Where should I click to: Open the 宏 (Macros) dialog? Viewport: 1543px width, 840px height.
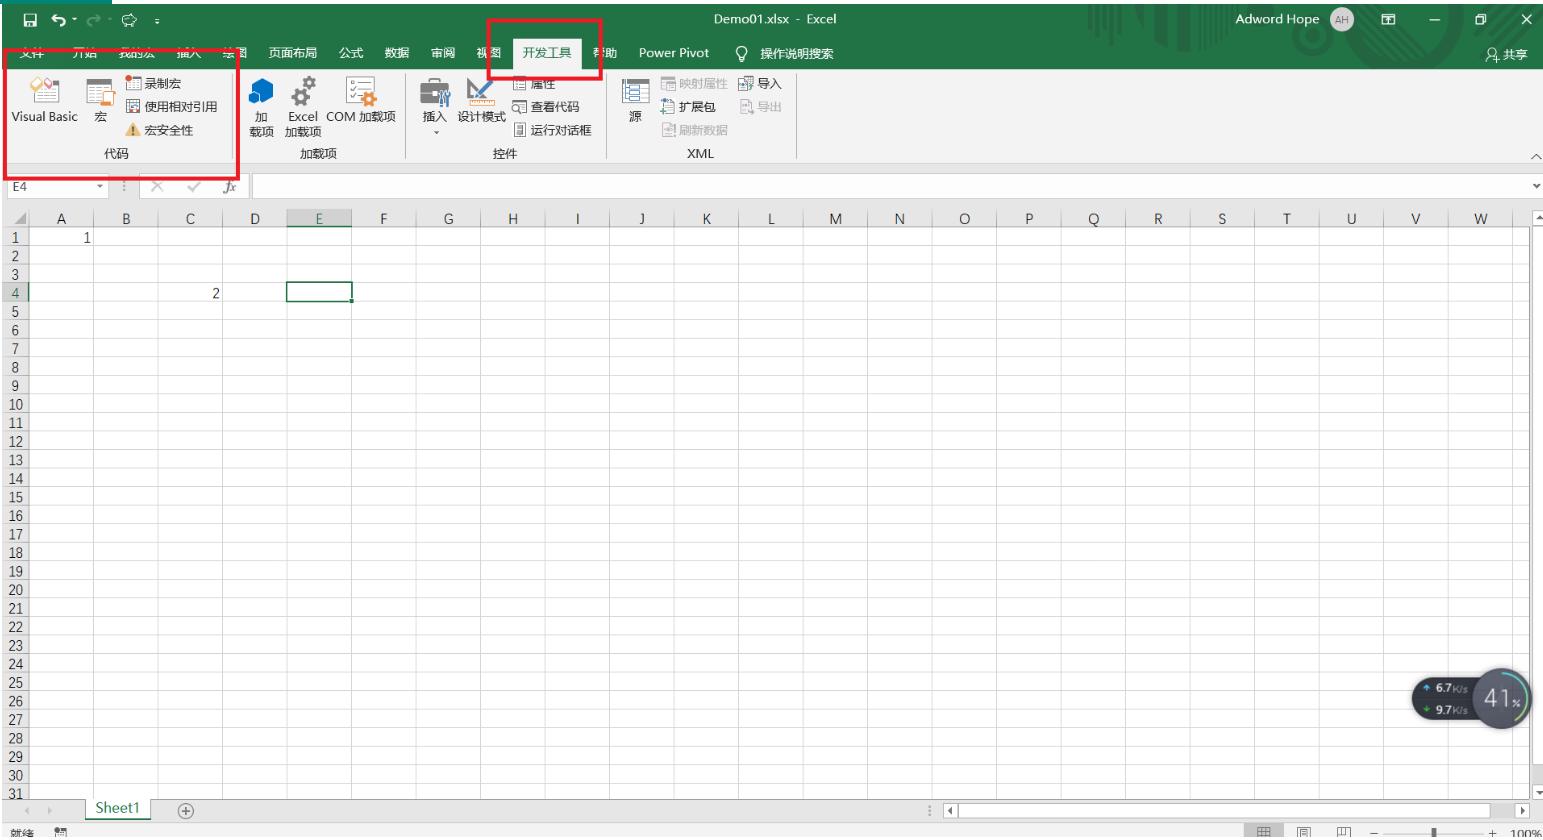(x=100, y=101)
